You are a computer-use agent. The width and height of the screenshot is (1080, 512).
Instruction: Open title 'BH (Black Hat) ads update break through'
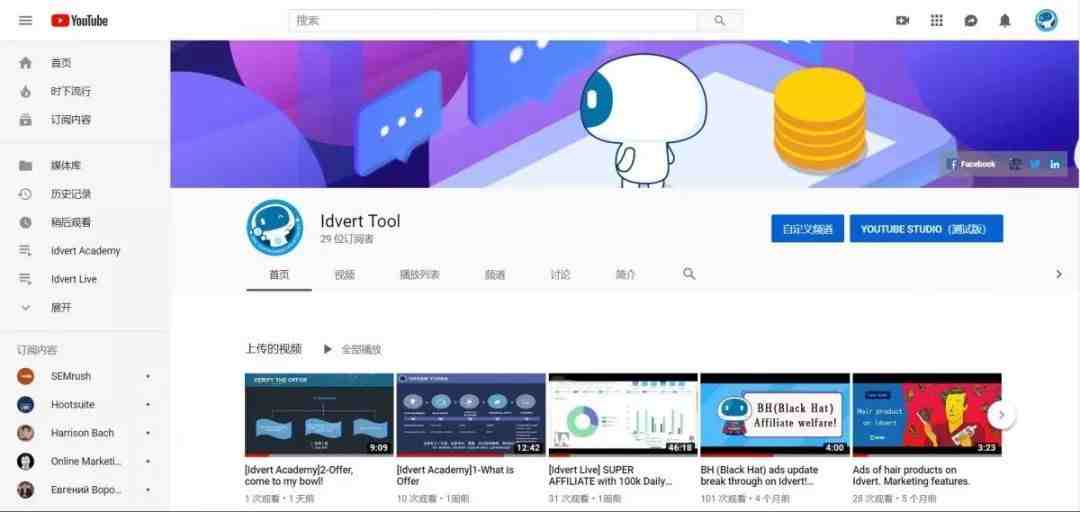pyautogui.click(x=760, y=475)
